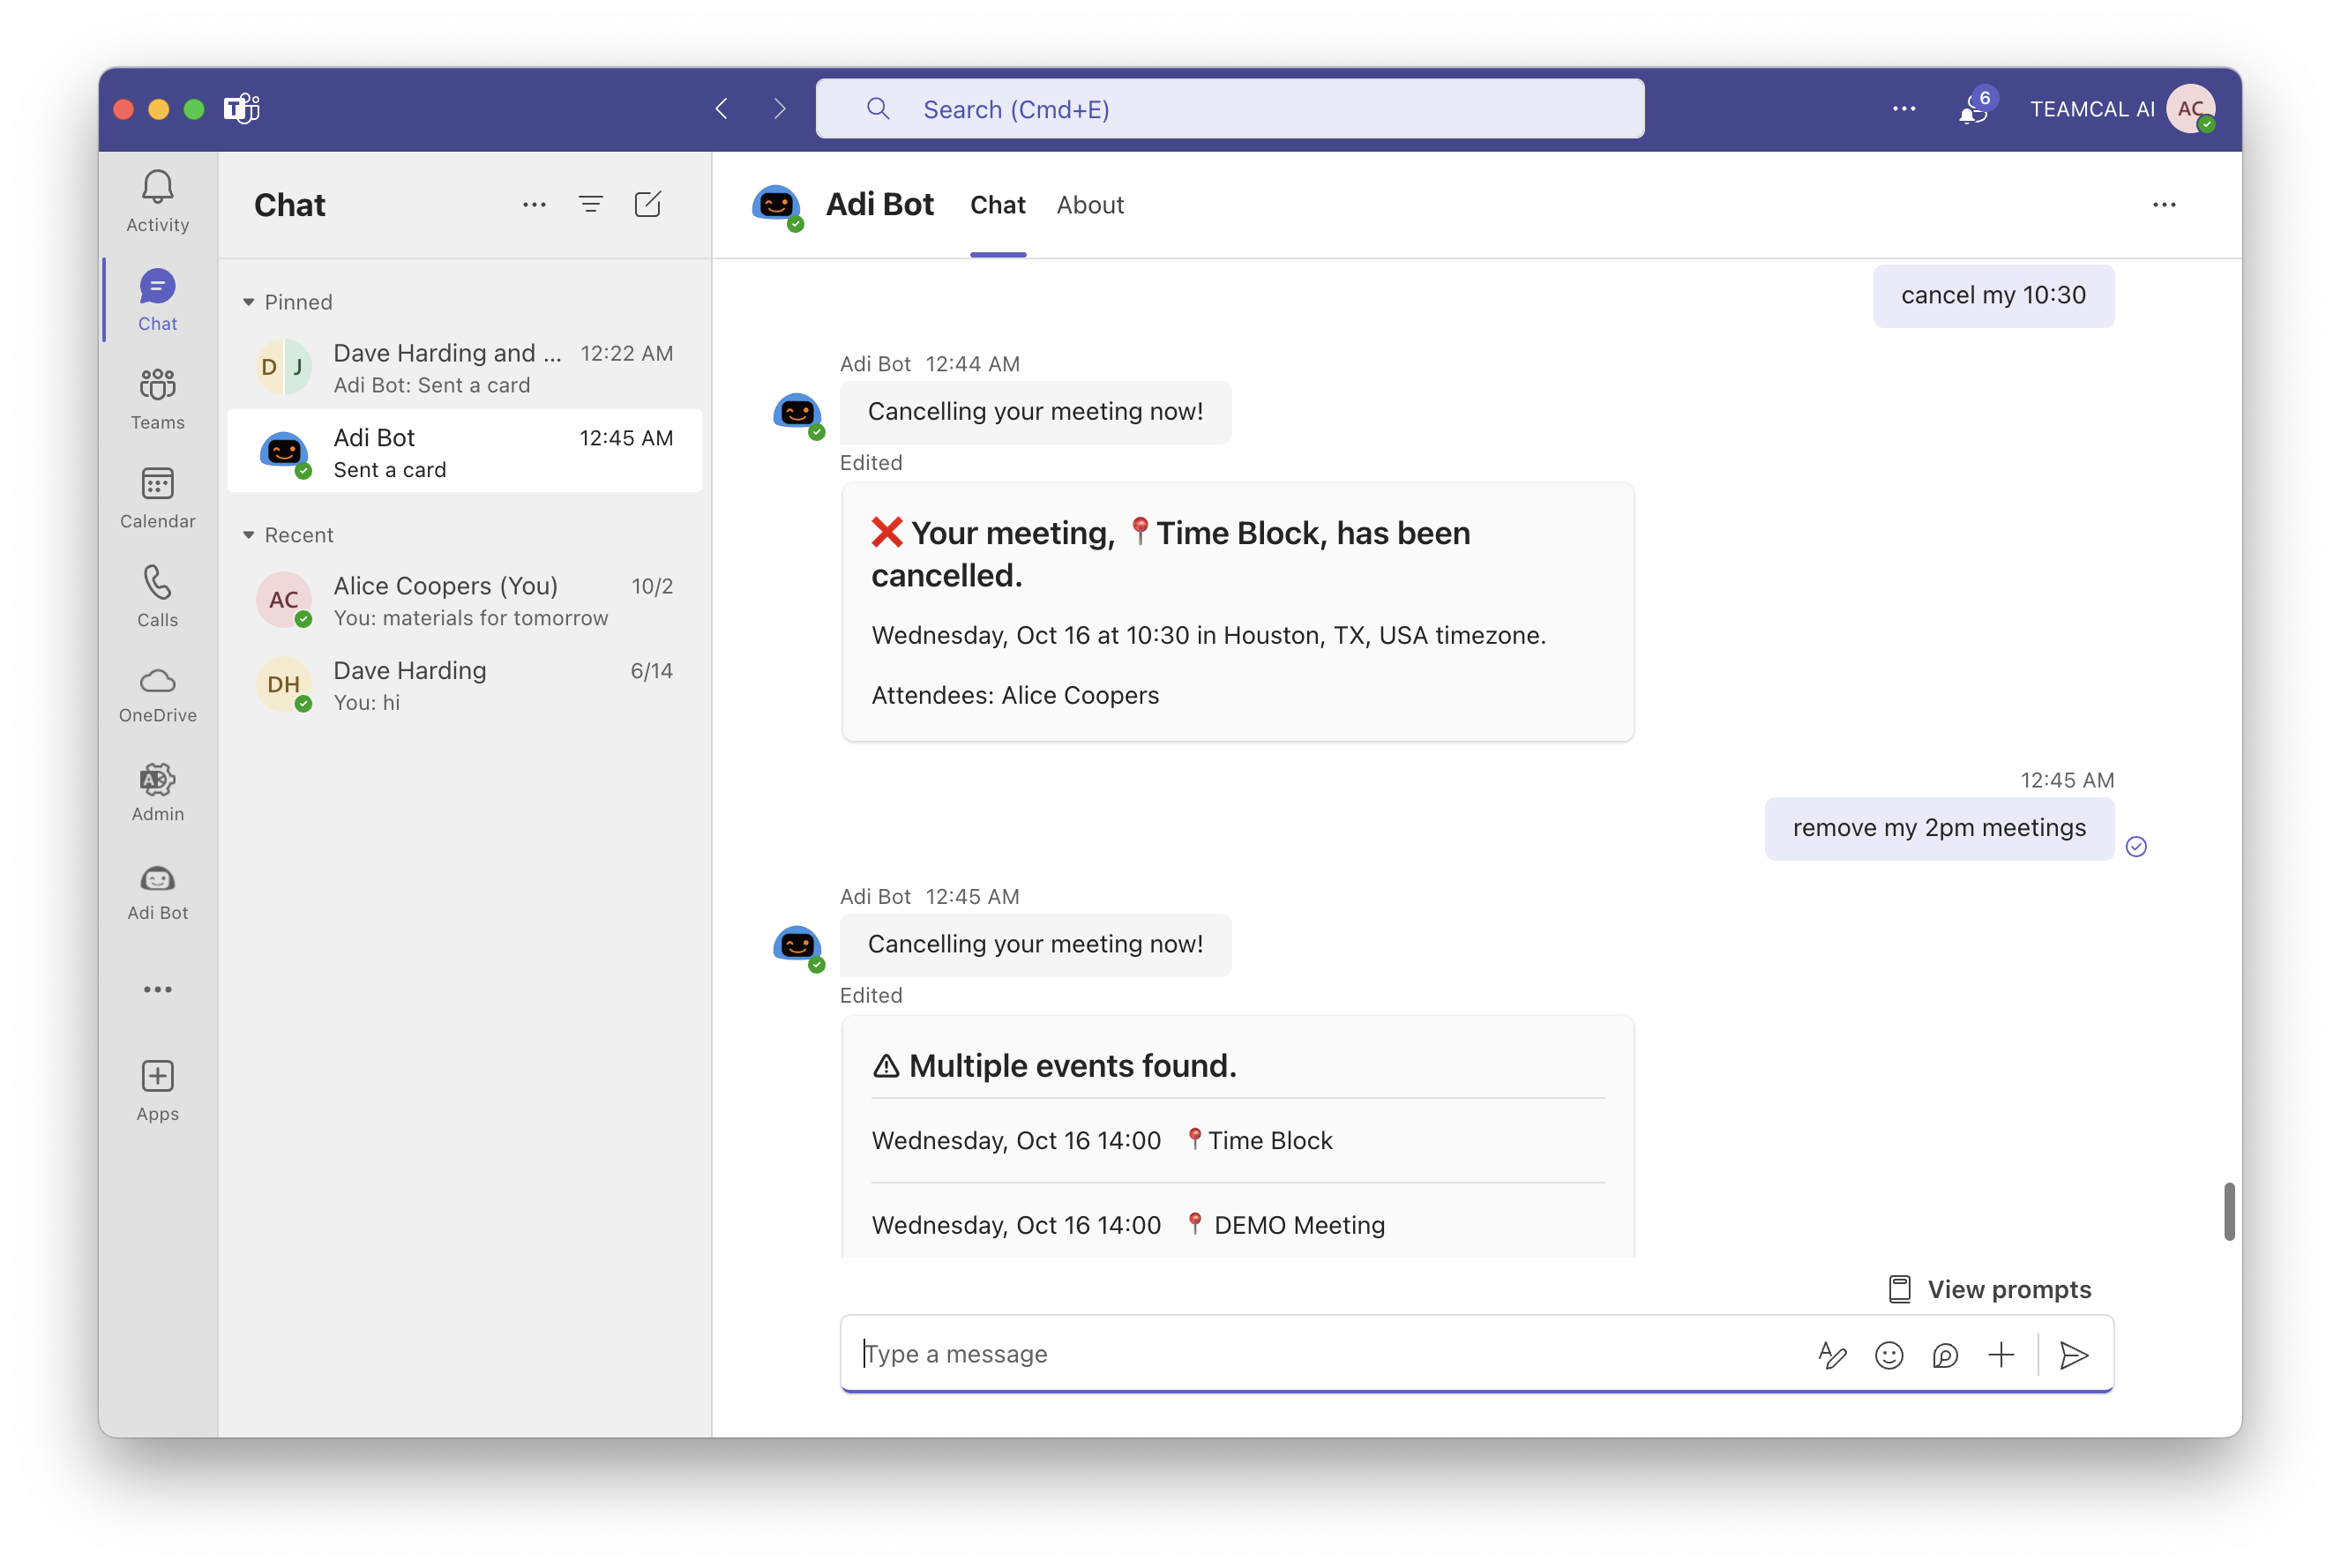
Task: Open the Dave Harding group chat
Action: click(465, 368)
